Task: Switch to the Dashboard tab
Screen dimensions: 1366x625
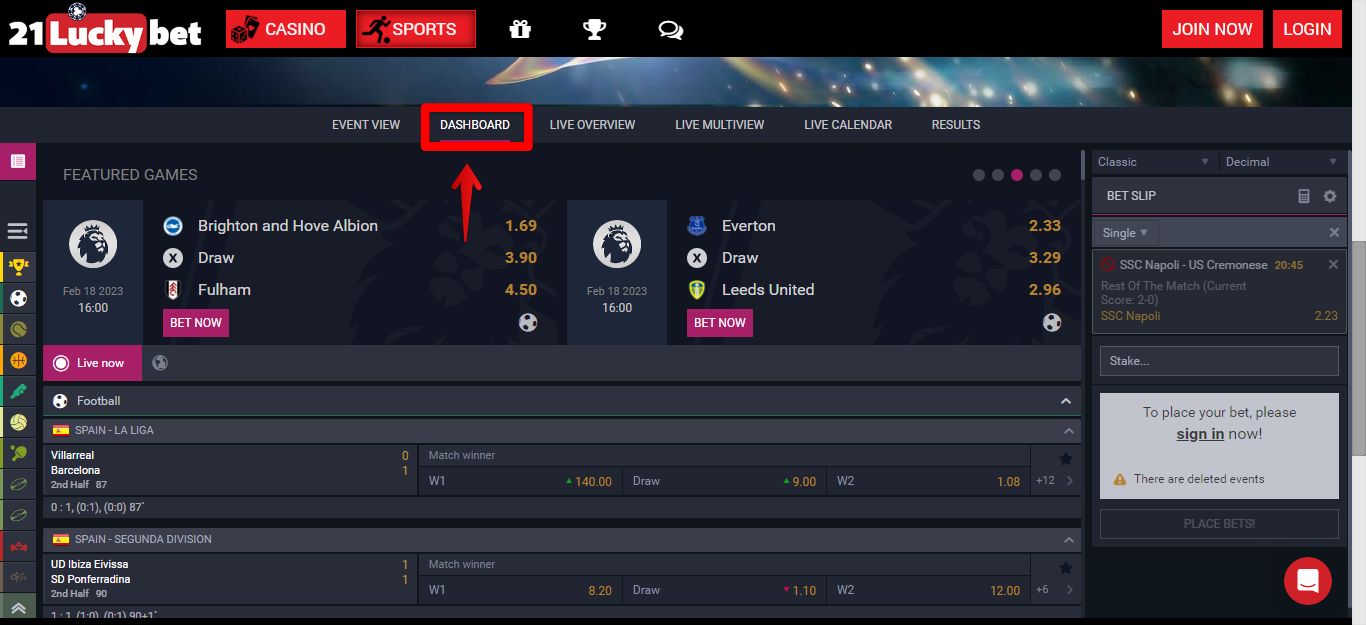Action: (x=475, y=125)
